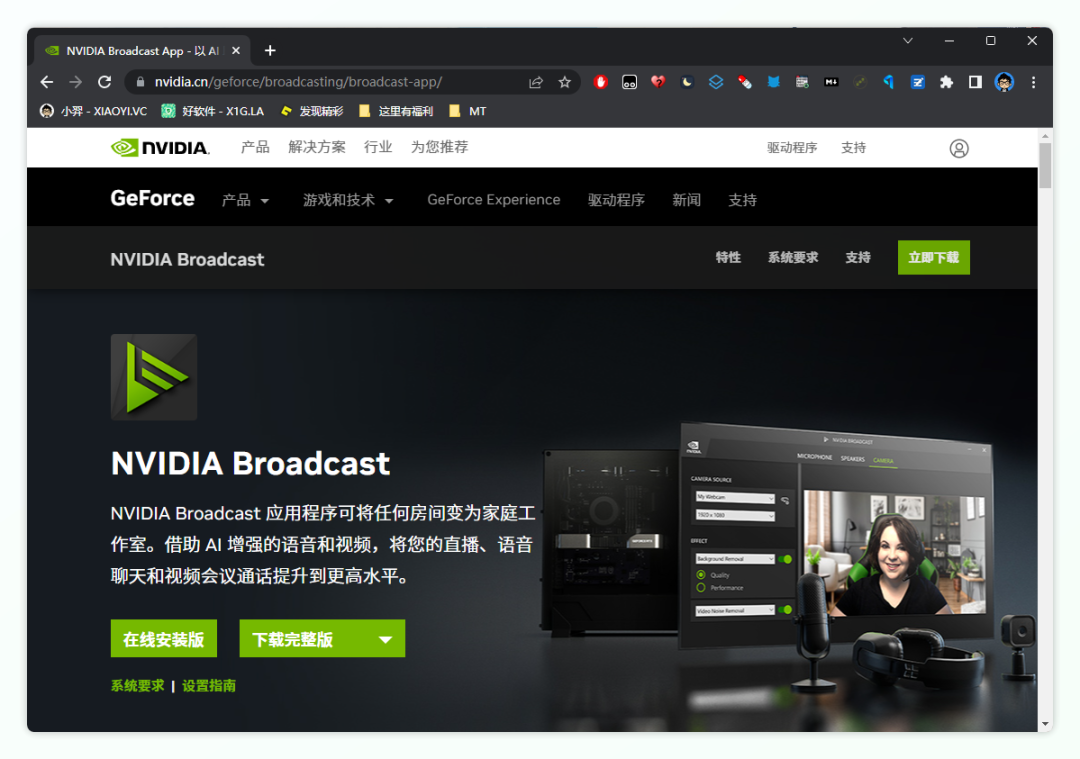Click the NVIDIA logo
Image resolution: width=1080 pixels, height=759 pixels.
[x=160, y=147]
